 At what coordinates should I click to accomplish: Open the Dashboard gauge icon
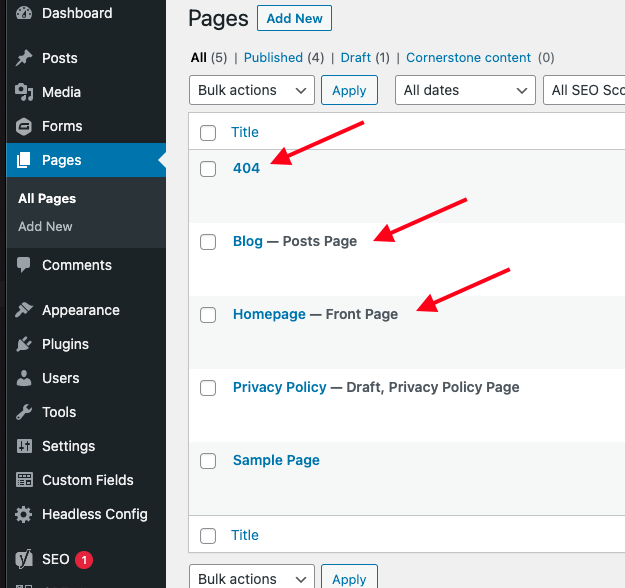coord(24,13)
